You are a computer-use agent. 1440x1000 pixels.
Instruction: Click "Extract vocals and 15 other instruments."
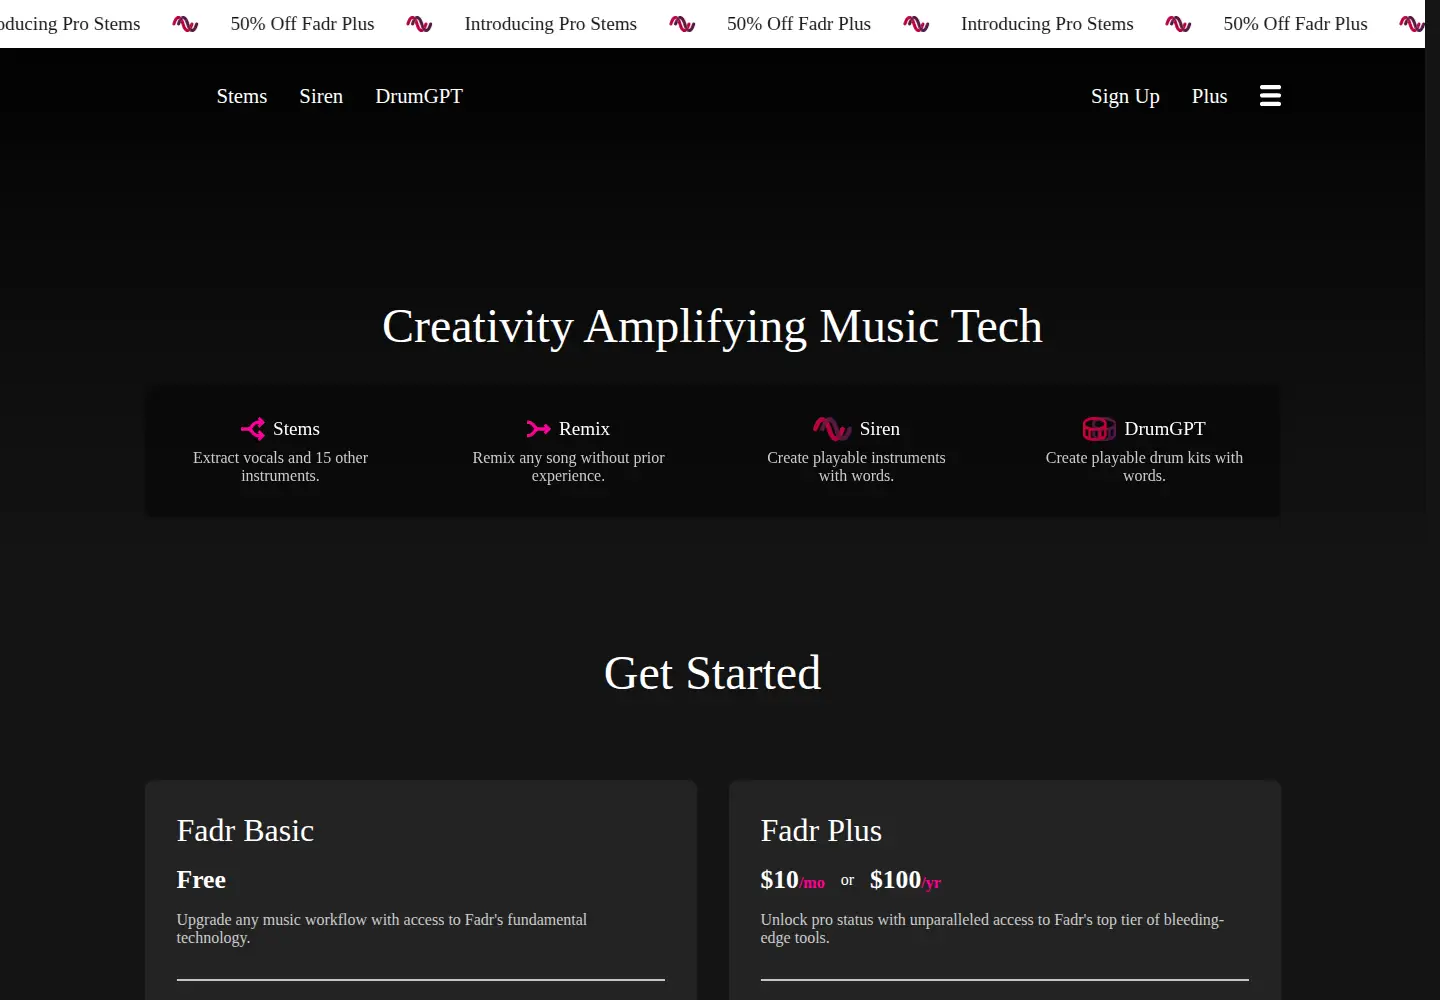click(x=280, y=467)
